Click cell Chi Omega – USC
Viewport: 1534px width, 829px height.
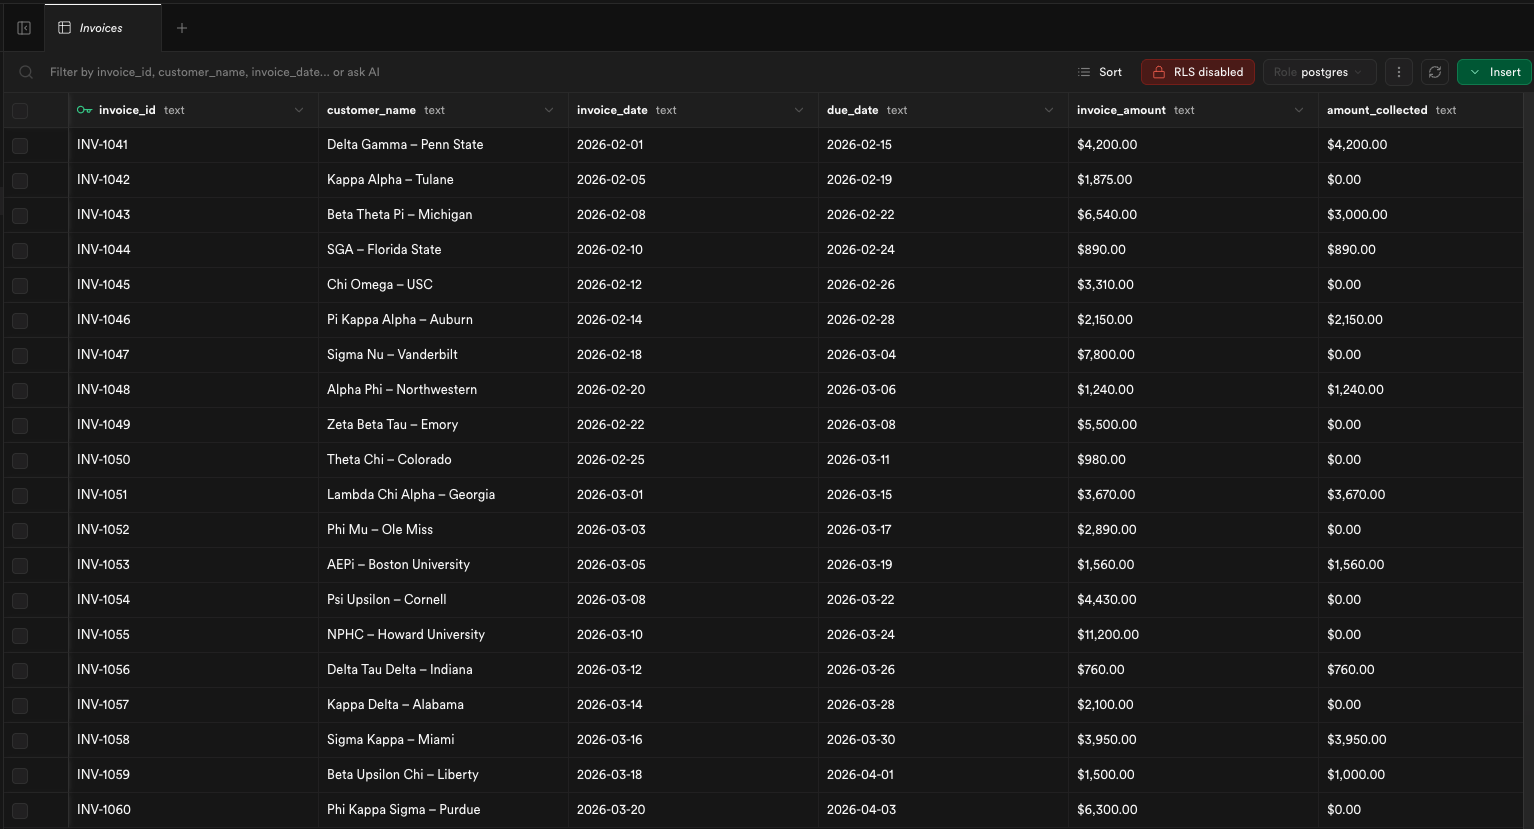pos(443,285)
